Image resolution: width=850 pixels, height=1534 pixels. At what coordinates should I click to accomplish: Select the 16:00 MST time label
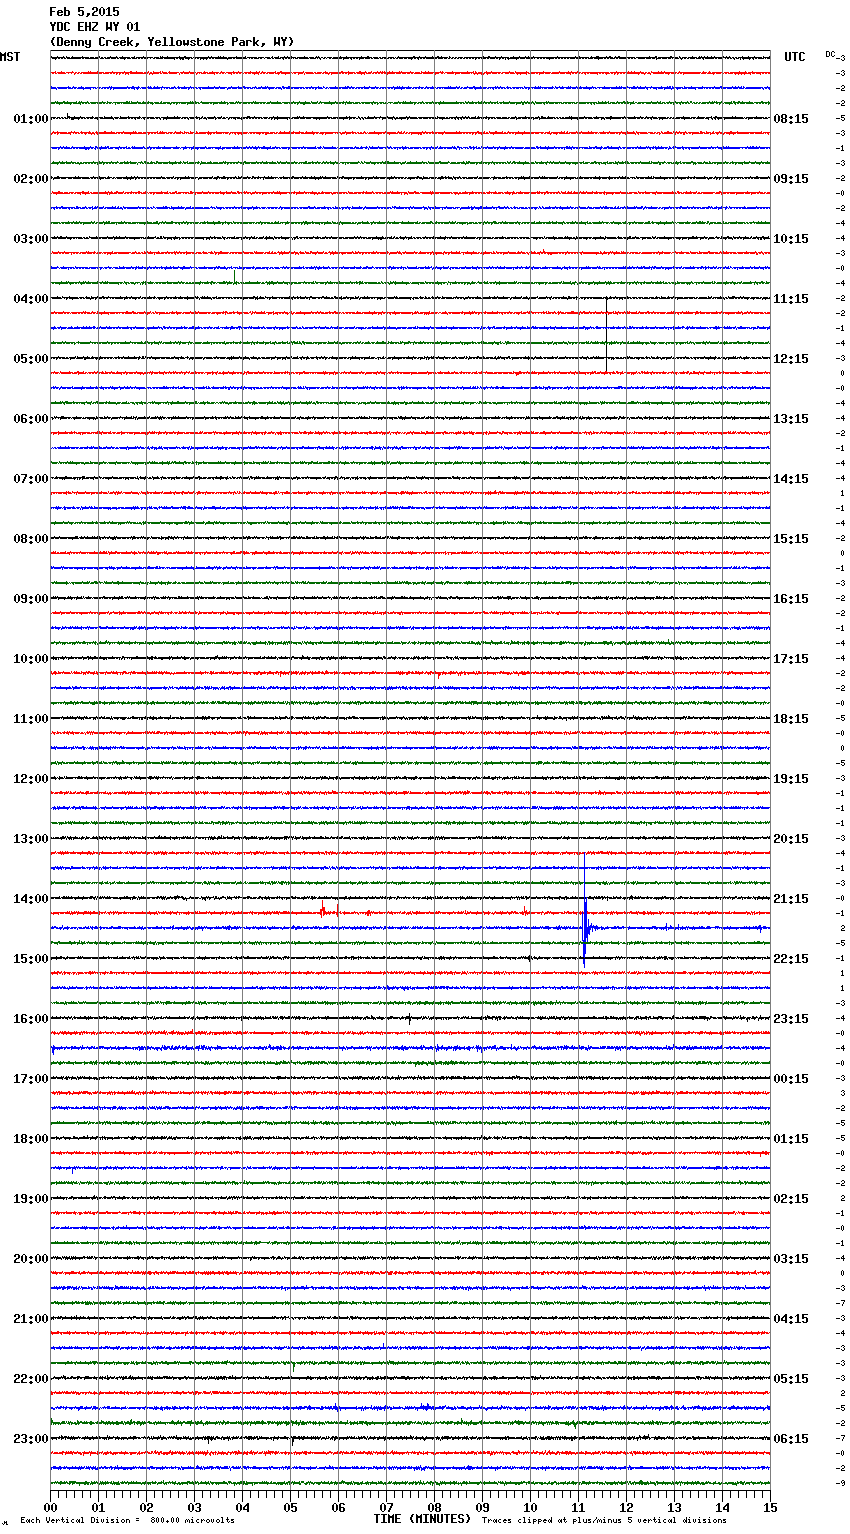(31, 1019)
